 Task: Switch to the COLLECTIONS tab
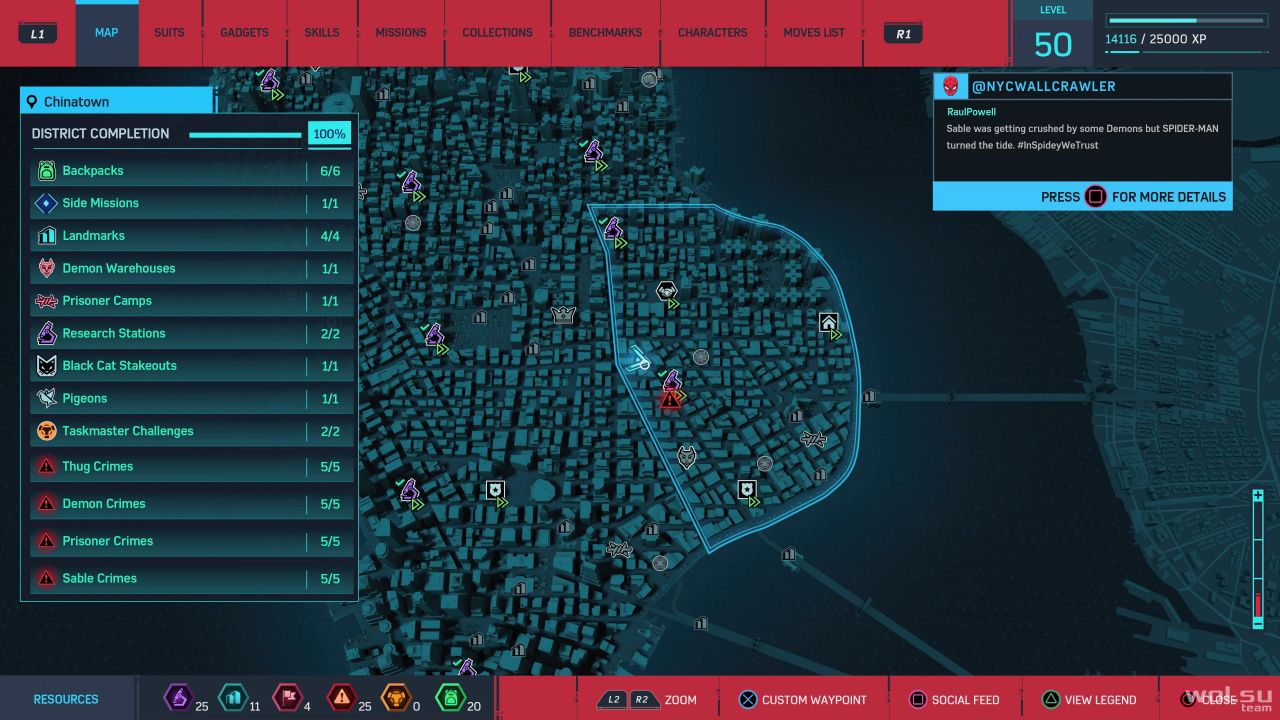pyautogui.click(x=497, y=33)
